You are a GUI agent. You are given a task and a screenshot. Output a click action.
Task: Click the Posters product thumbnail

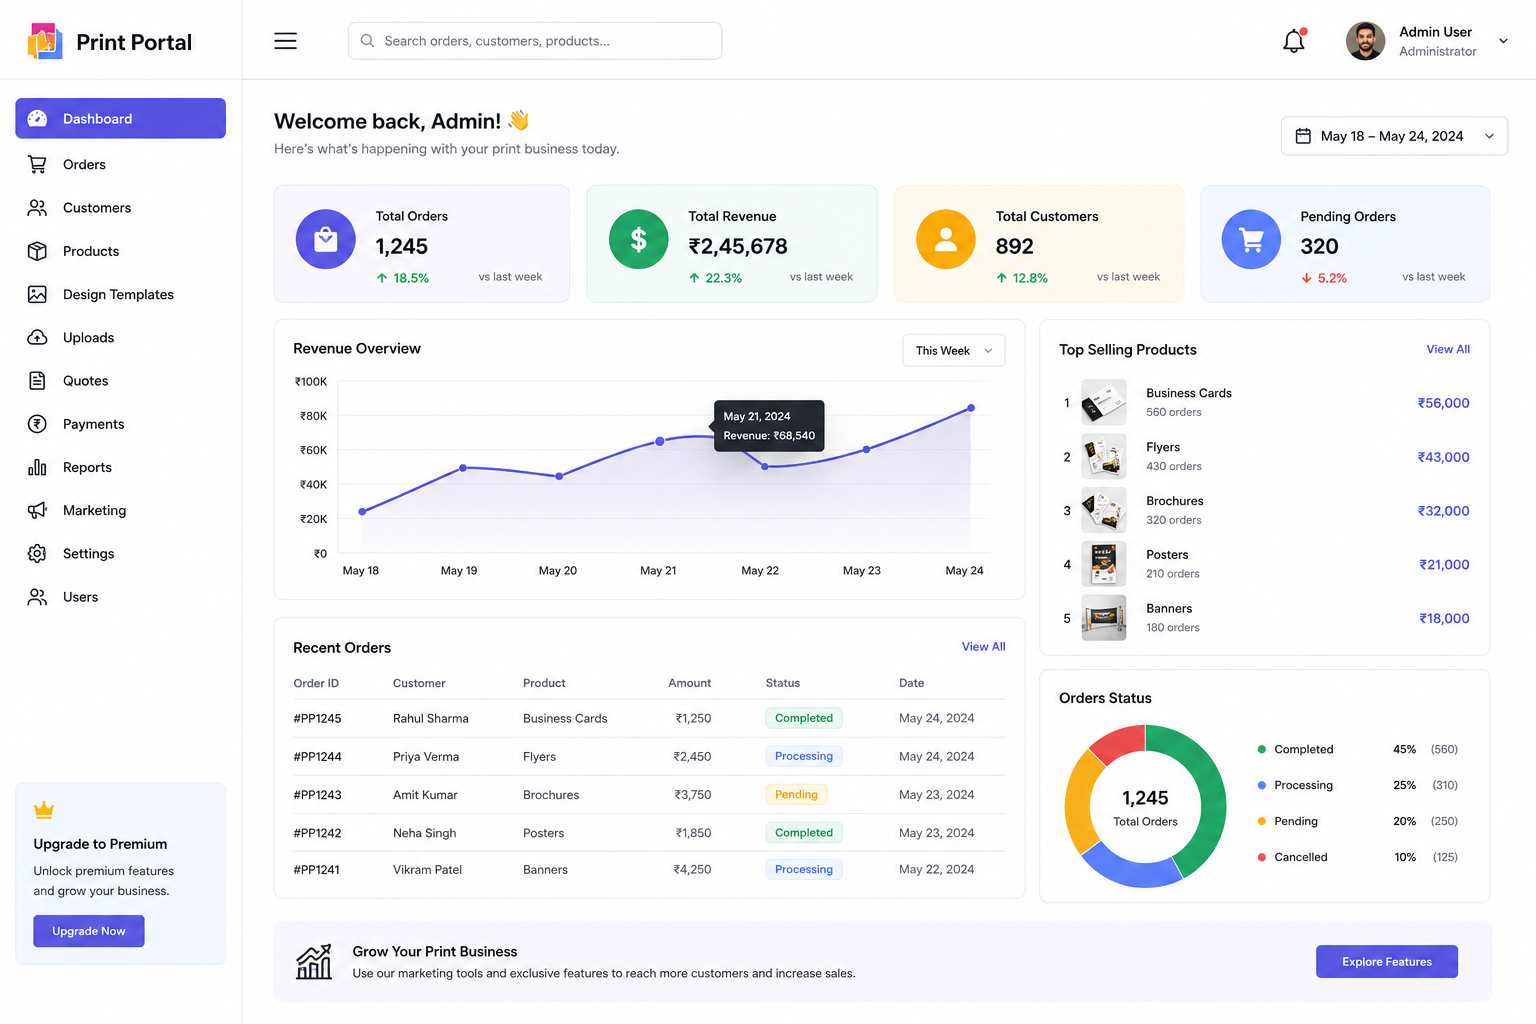click(x=1104, y=564)
